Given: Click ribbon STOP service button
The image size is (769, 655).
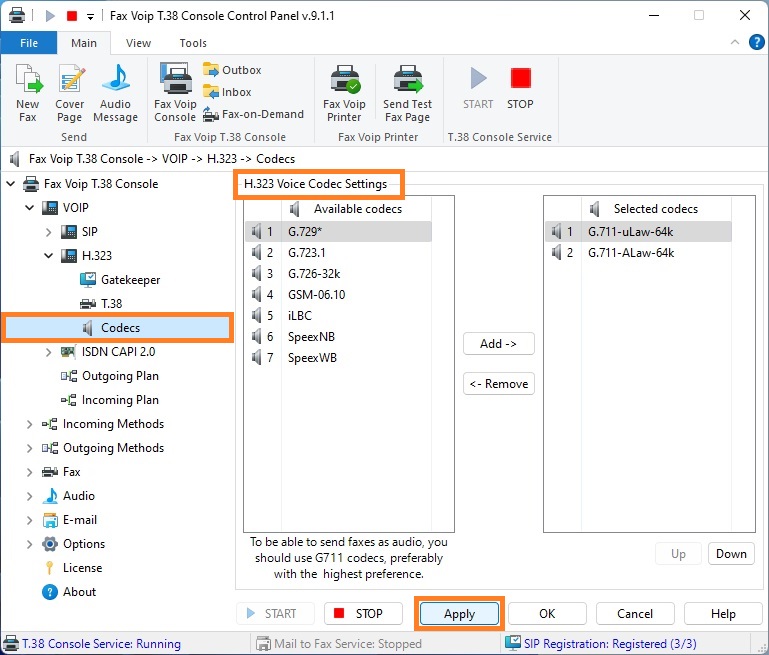Looking at the screenshot, I should pyautogui.click(x=520, y=89).
